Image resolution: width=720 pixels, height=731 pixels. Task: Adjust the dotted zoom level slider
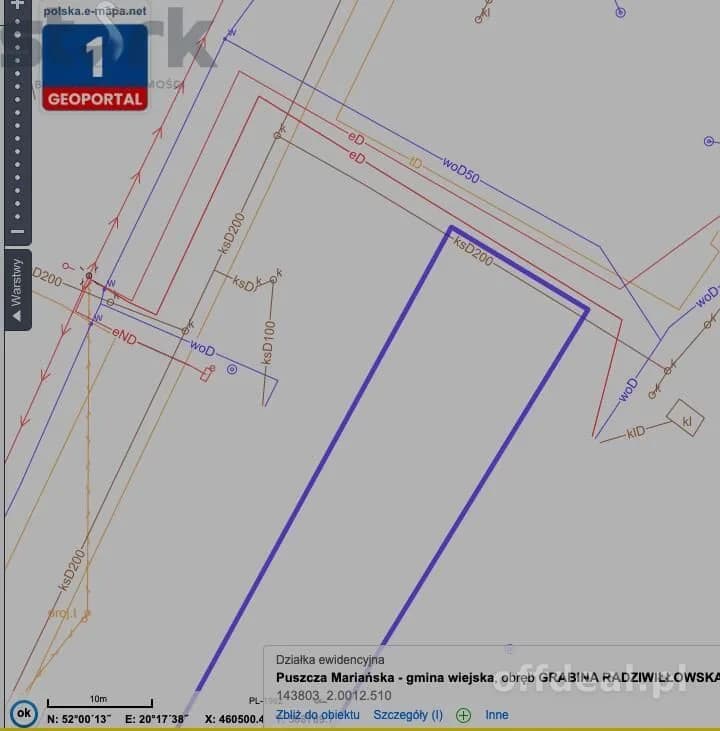click(x=17, y=119)
